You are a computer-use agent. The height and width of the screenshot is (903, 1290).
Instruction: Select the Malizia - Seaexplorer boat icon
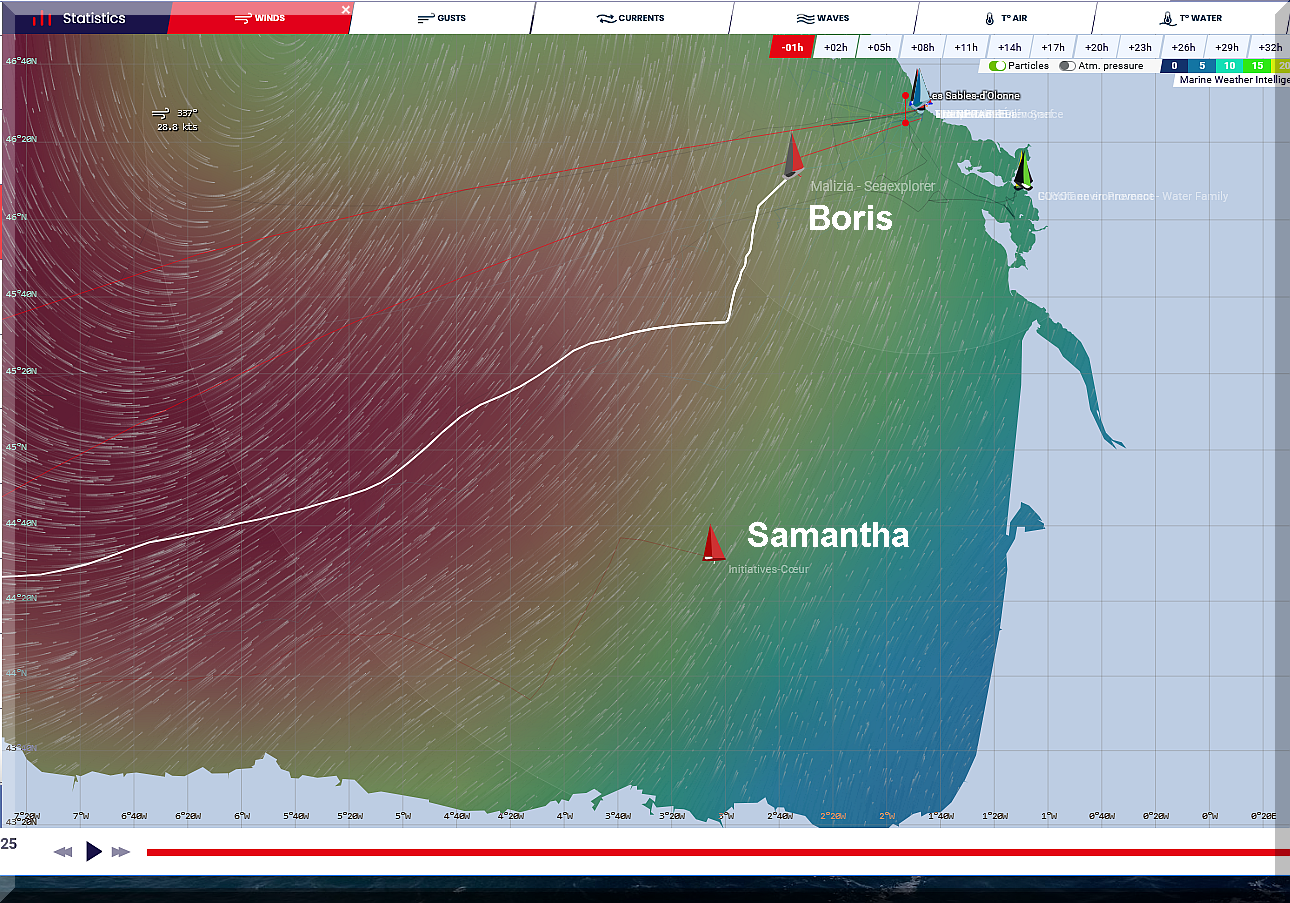pos(793,156)
